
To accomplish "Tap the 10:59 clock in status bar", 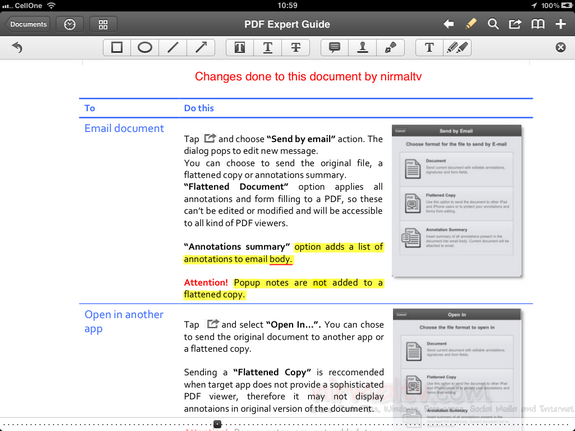I will [x=287, y=6].
